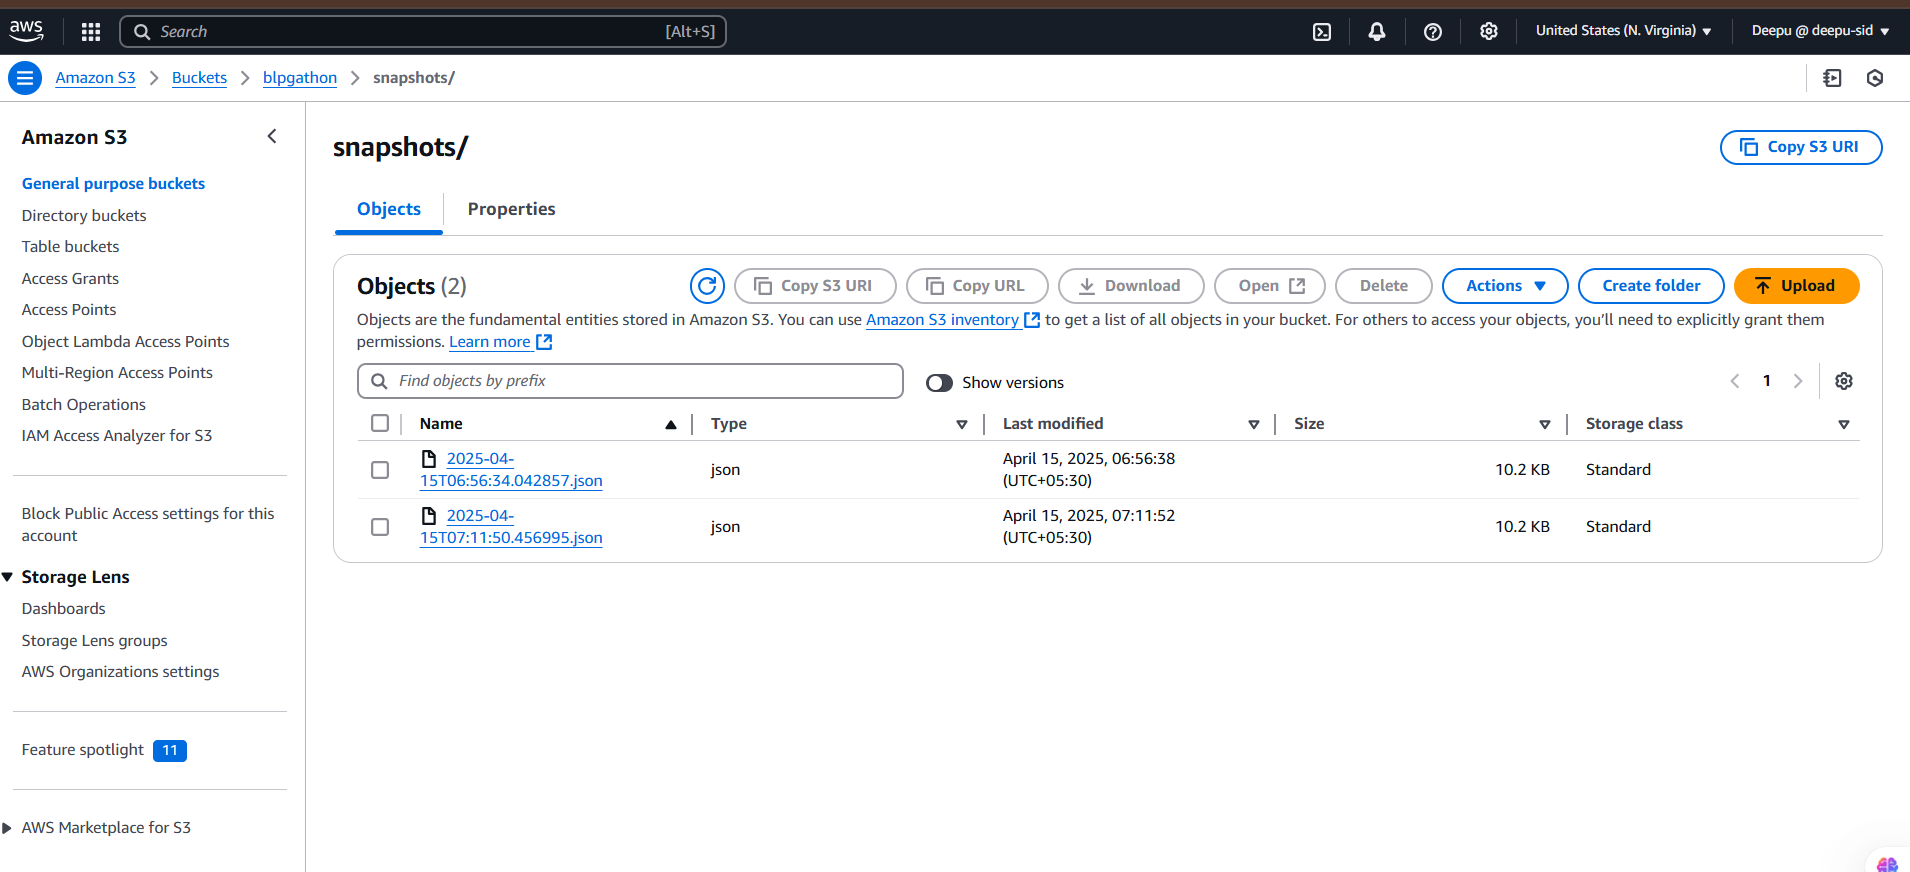Screen dimensions: 1910x872
Task: Sort by Type column arrow
Action: pos(962,425)
